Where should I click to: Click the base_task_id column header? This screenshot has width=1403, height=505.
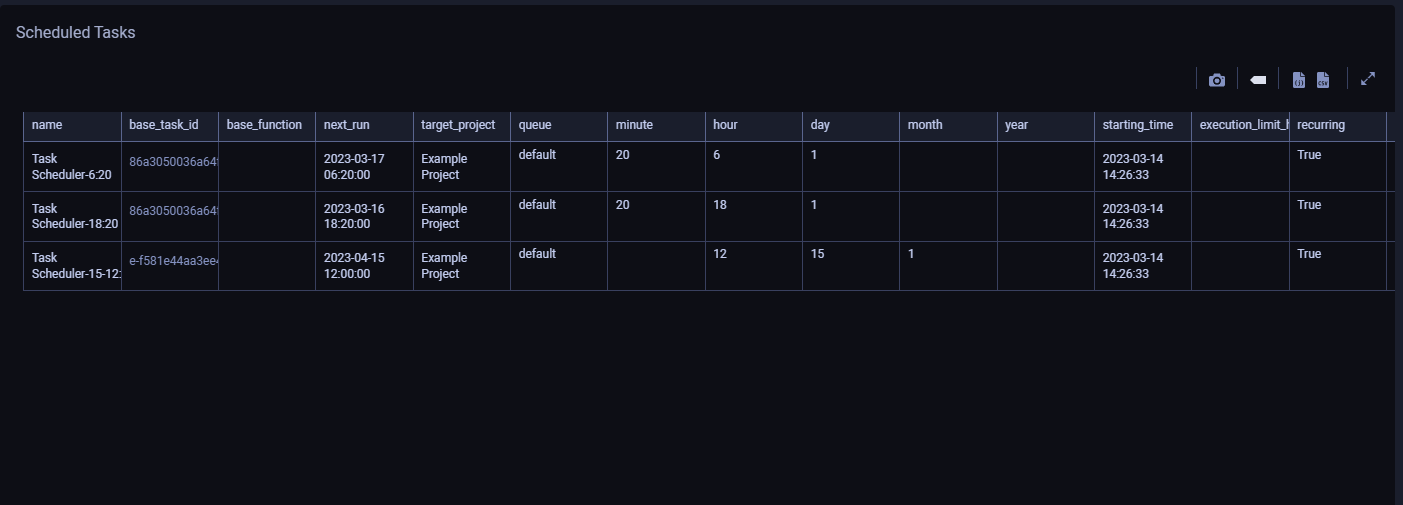(x=164, y=125)
